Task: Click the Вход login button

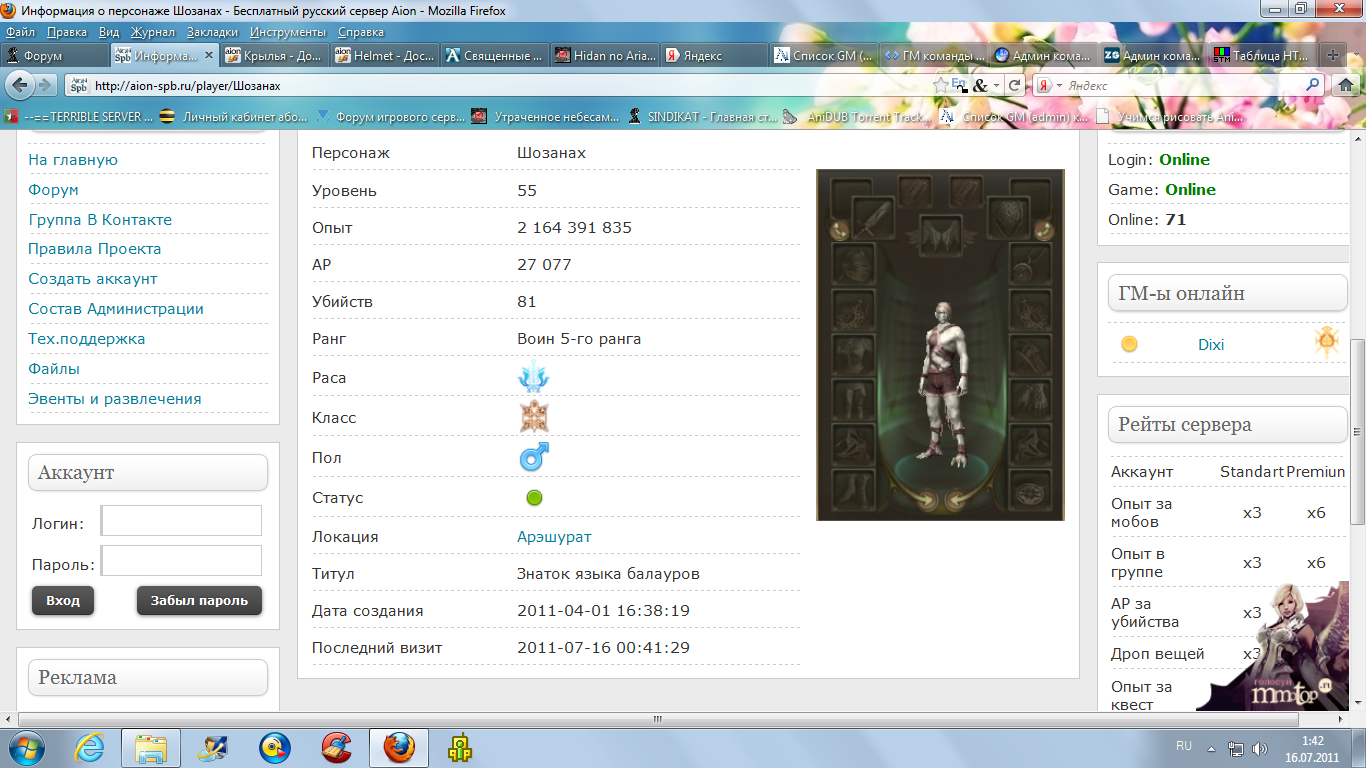Action: (x=63, y=601)
